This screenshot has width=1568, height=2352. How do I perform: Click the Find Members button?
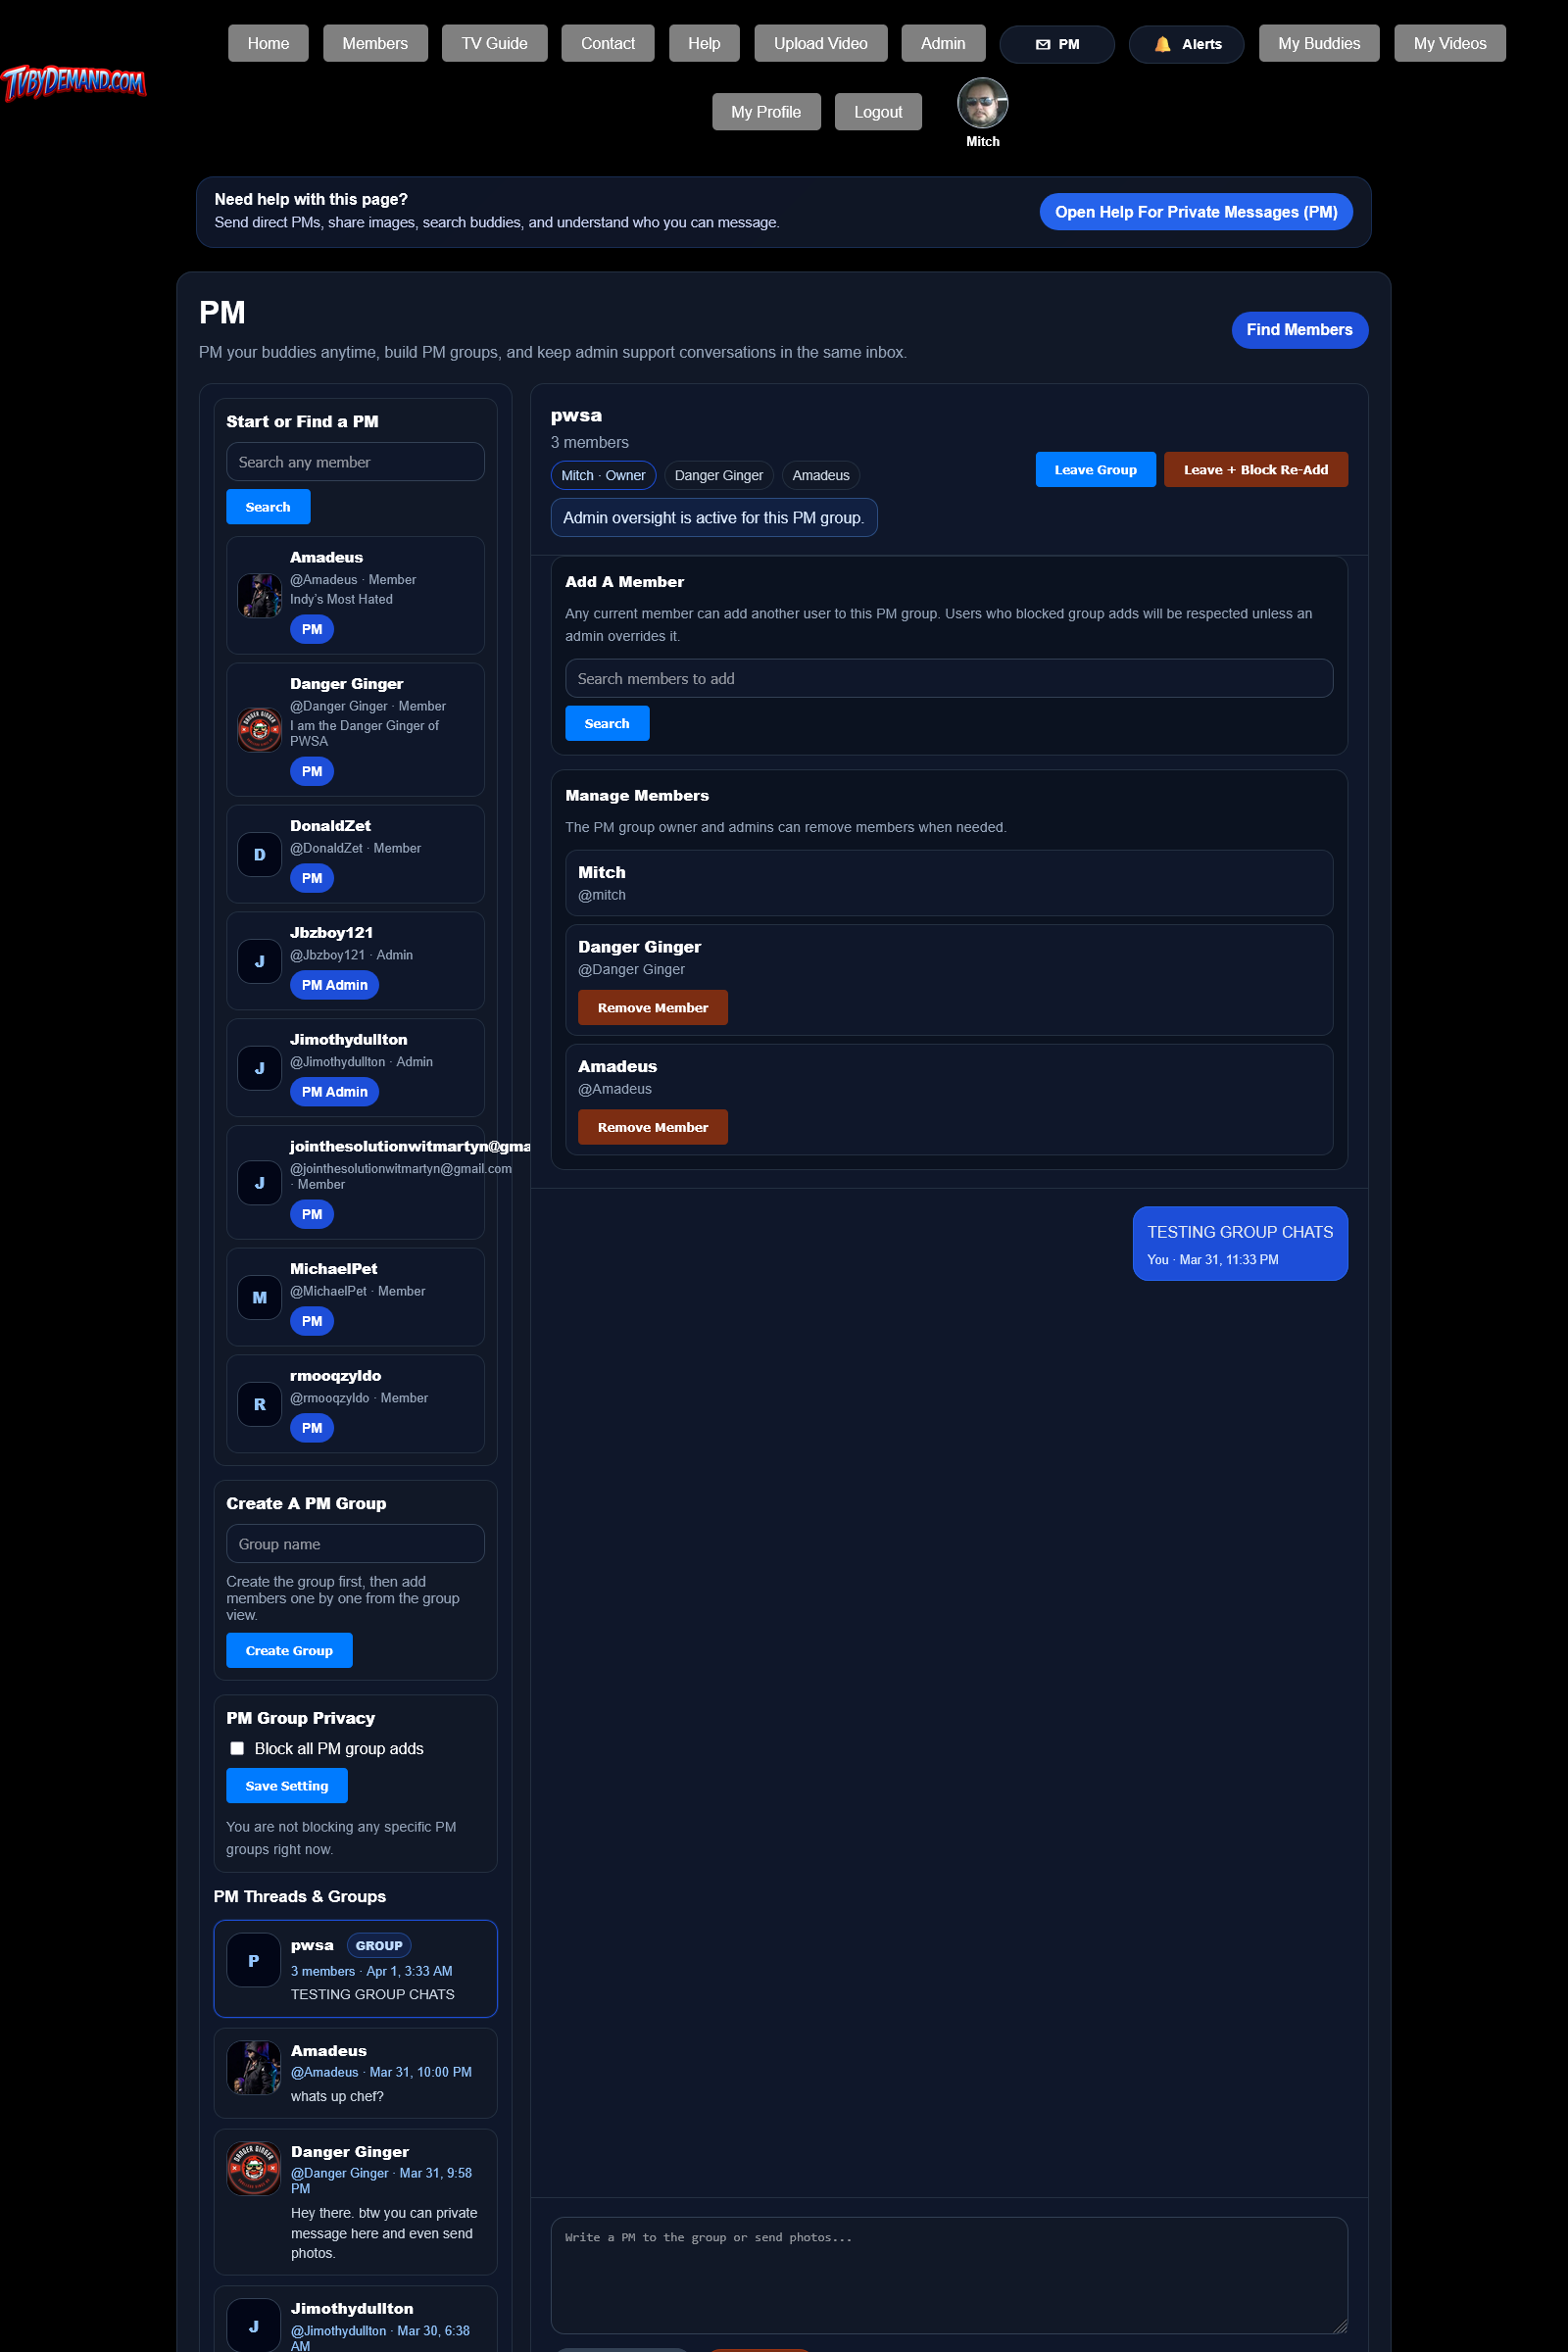1299,330
